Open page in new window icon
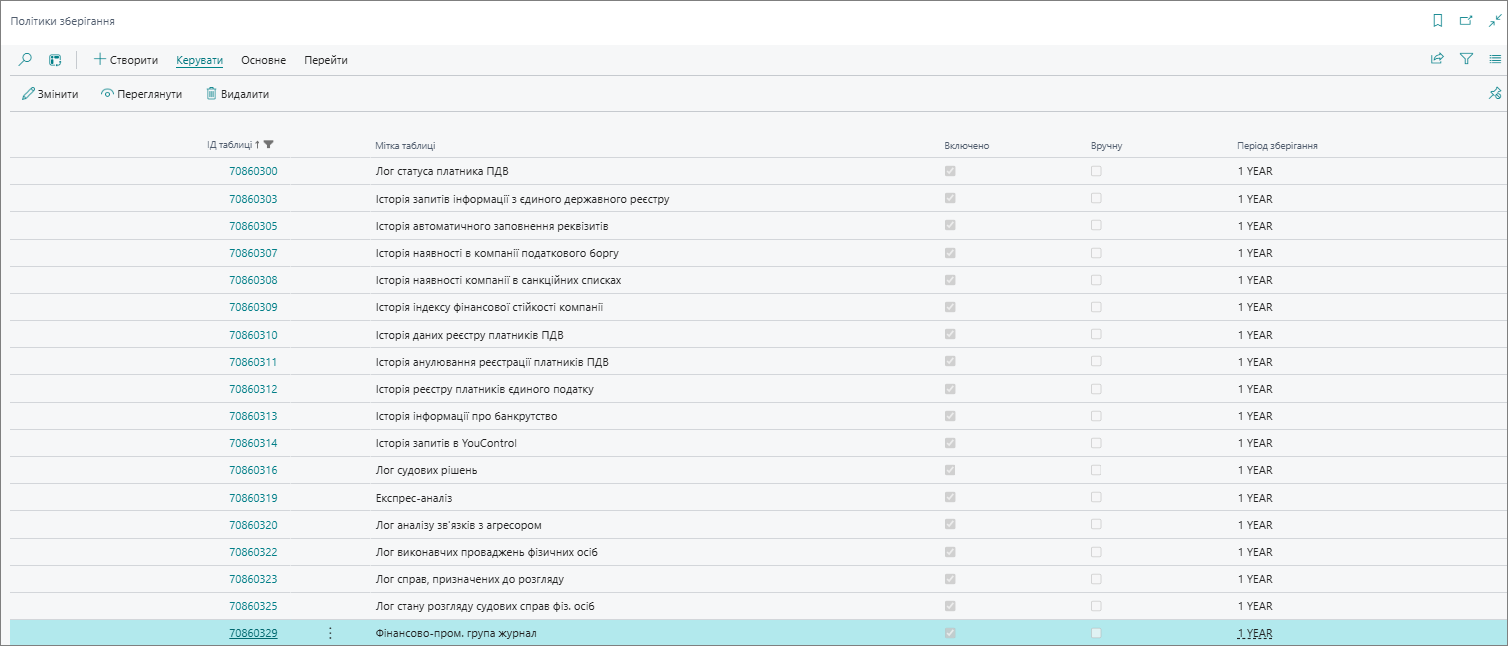The width and height of the screenshot is (1508, 646). (x=1466, y=20)
